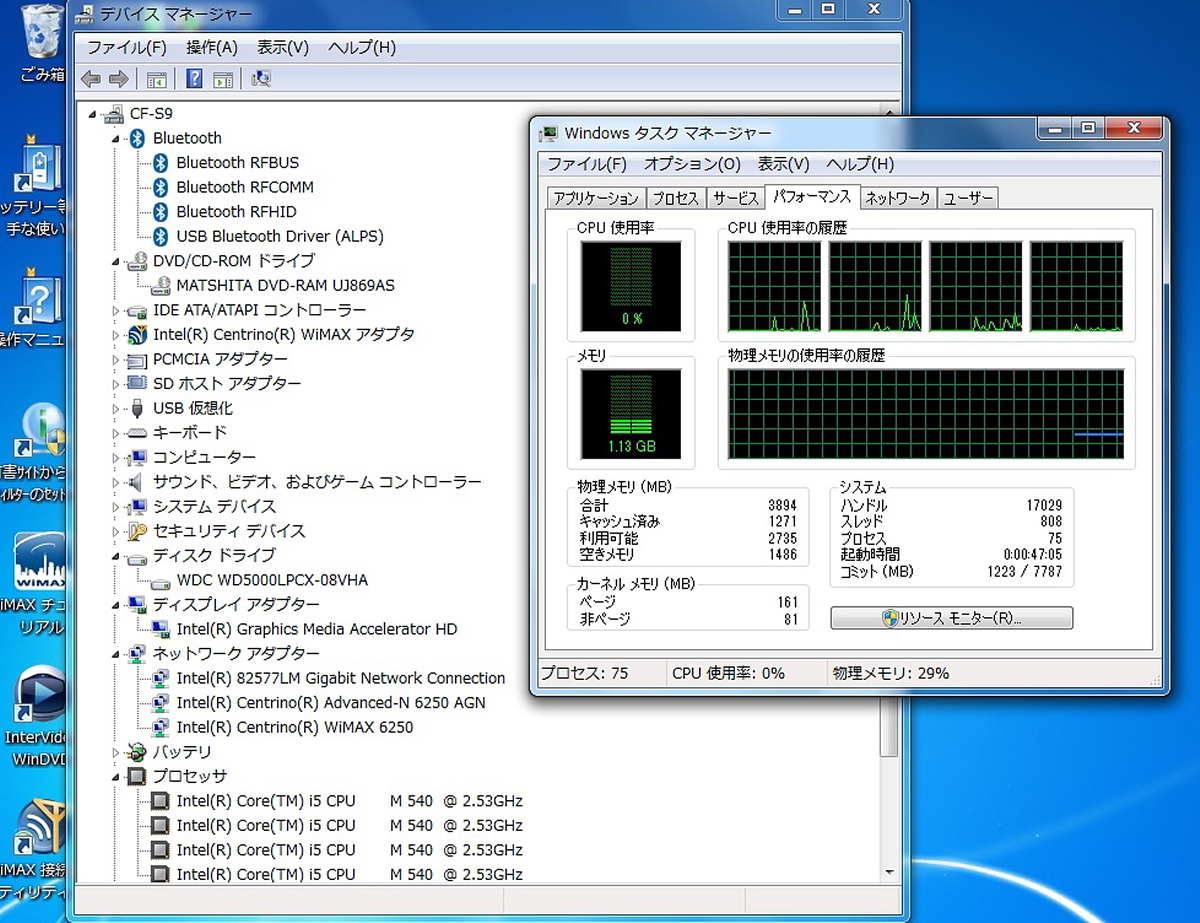This screenshot has width=1200, height=923.
Task: Switch to ネットワーク tab
Action: pos(898,198)
